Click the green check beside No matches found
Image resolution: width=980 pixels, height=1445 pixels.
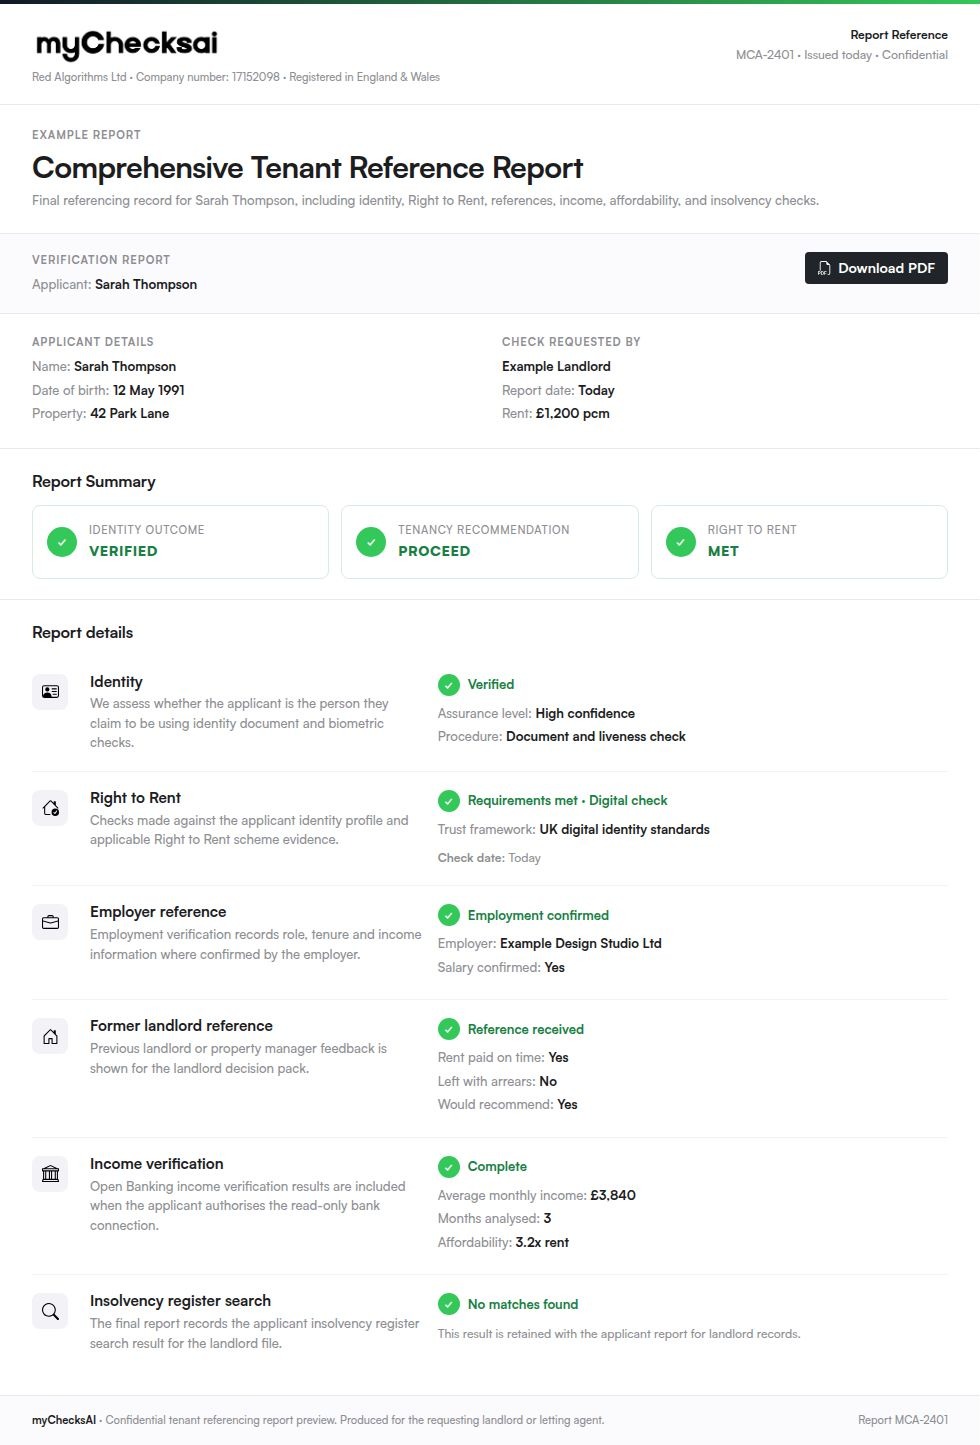(449, 1304)
